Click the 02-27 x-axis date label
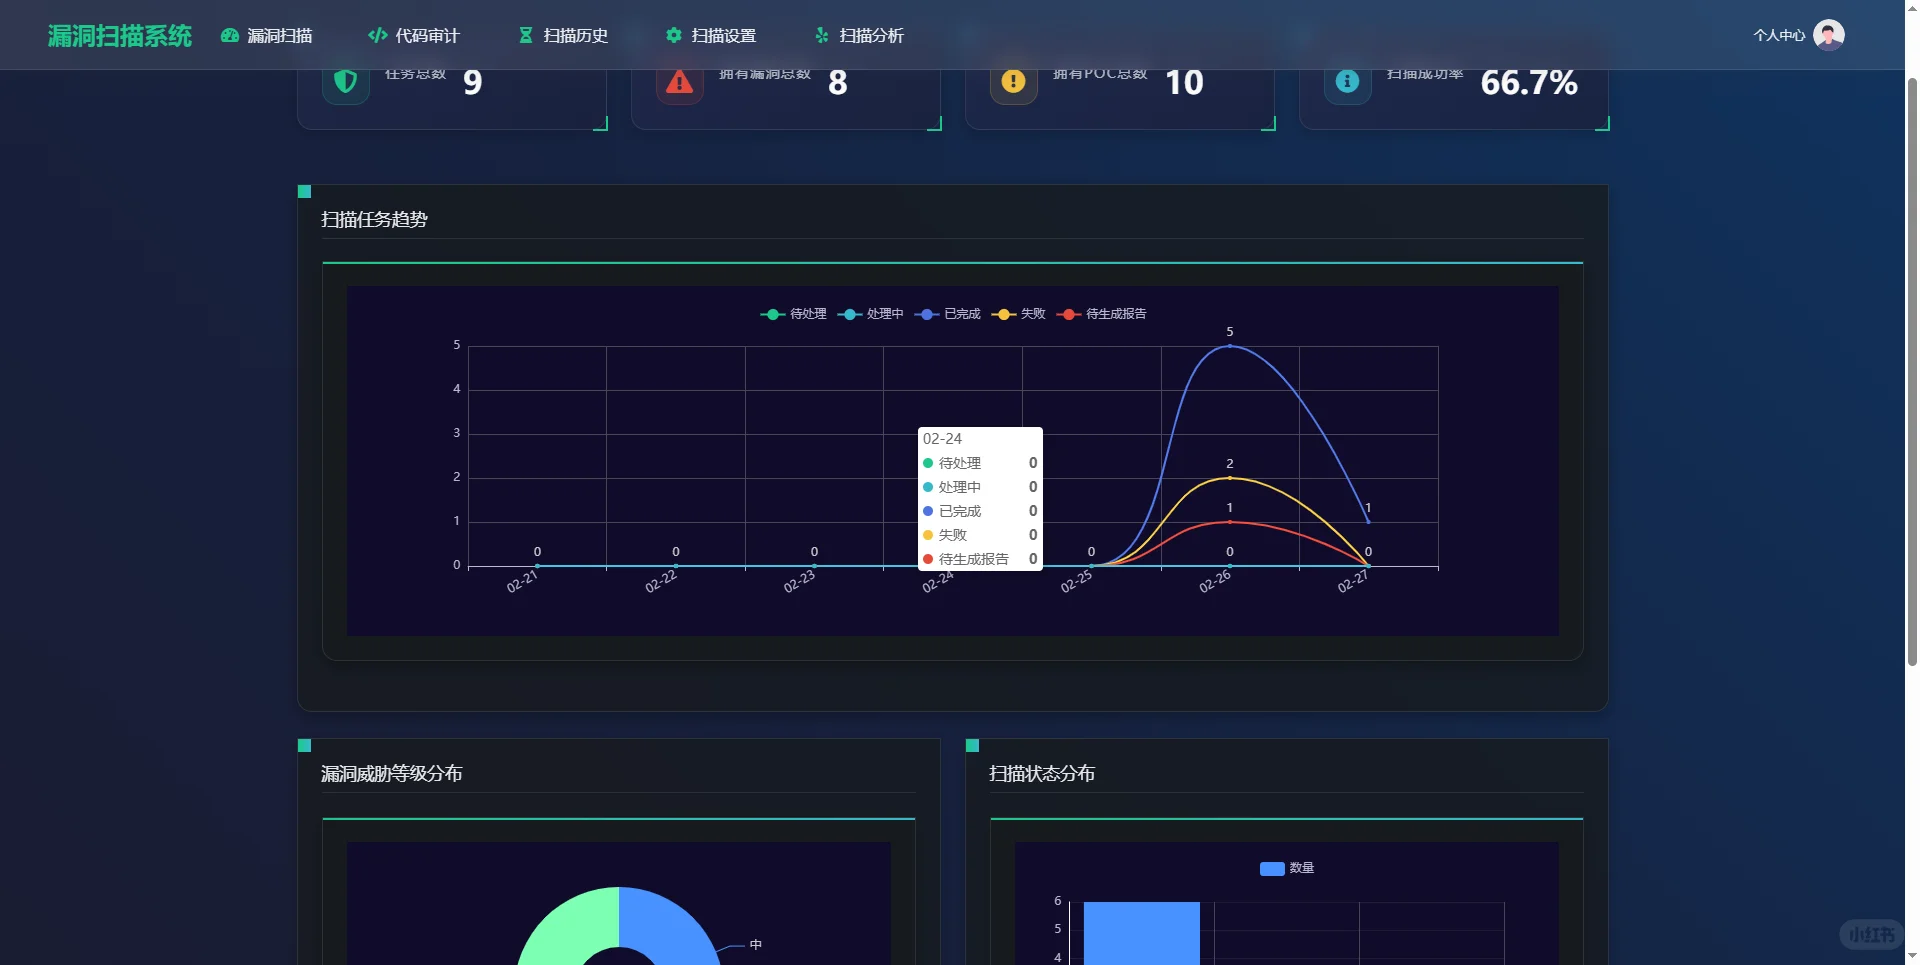1920x965 pixels. coord(1353,582)
